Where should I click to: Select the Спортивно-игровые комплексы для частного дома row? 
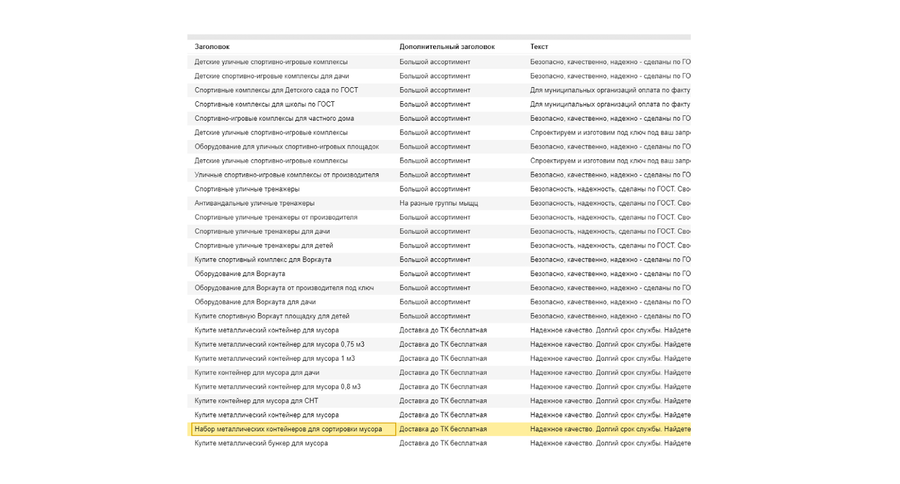439,118
